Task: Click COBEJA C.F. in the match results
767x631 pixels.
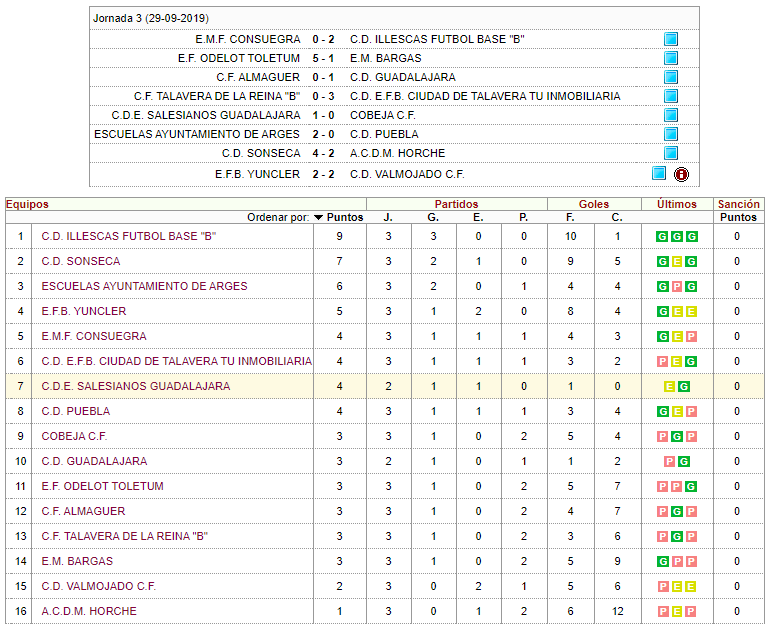Action: click(x=383, y=115)
